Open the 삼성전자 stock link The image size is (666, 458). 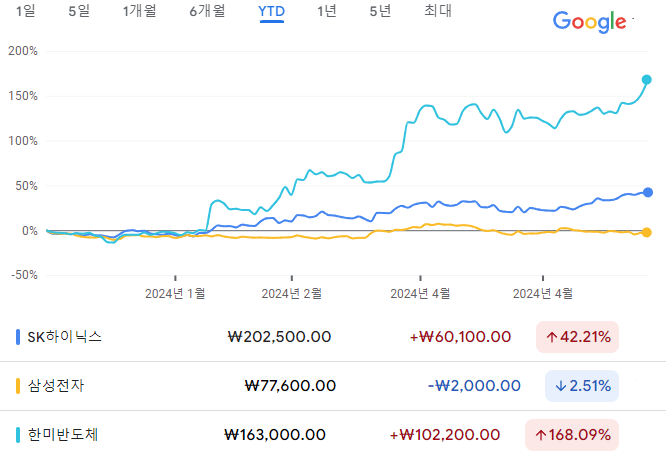[x=56, y=386]
